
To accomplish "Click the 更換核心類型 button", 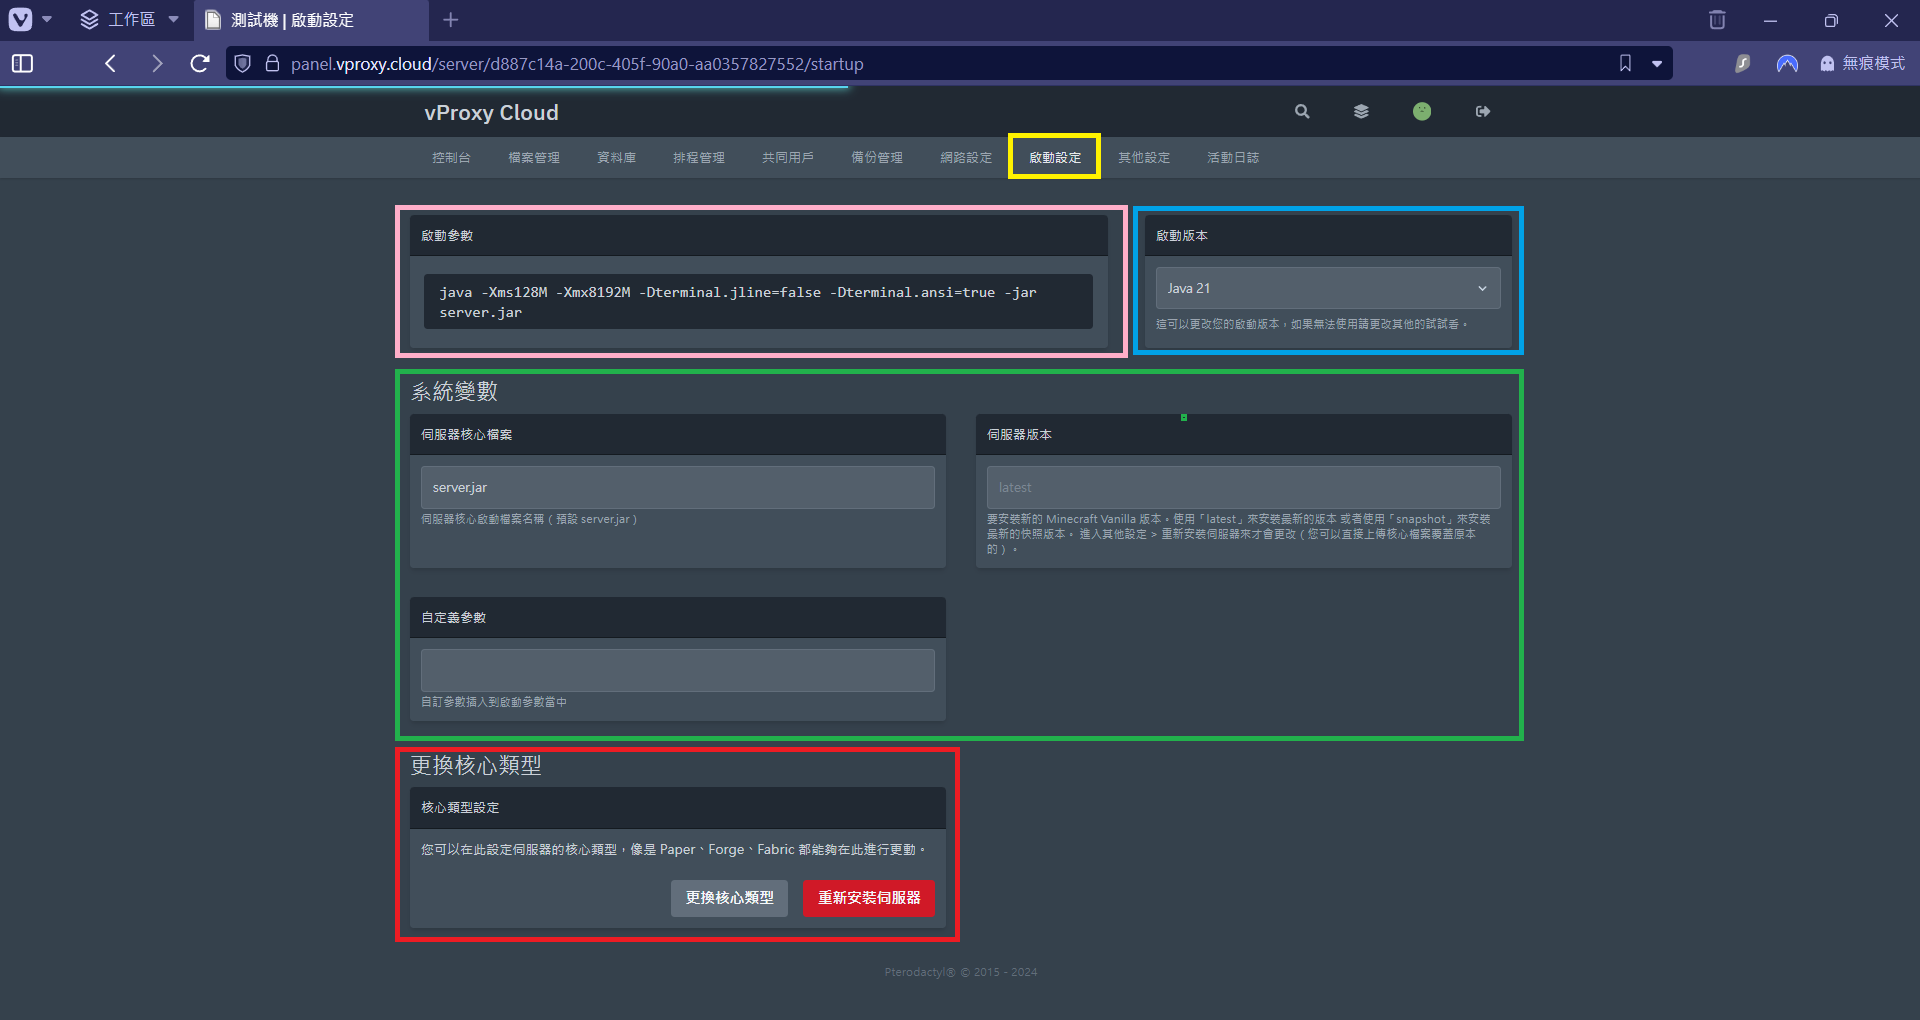I will coord(729,898).
